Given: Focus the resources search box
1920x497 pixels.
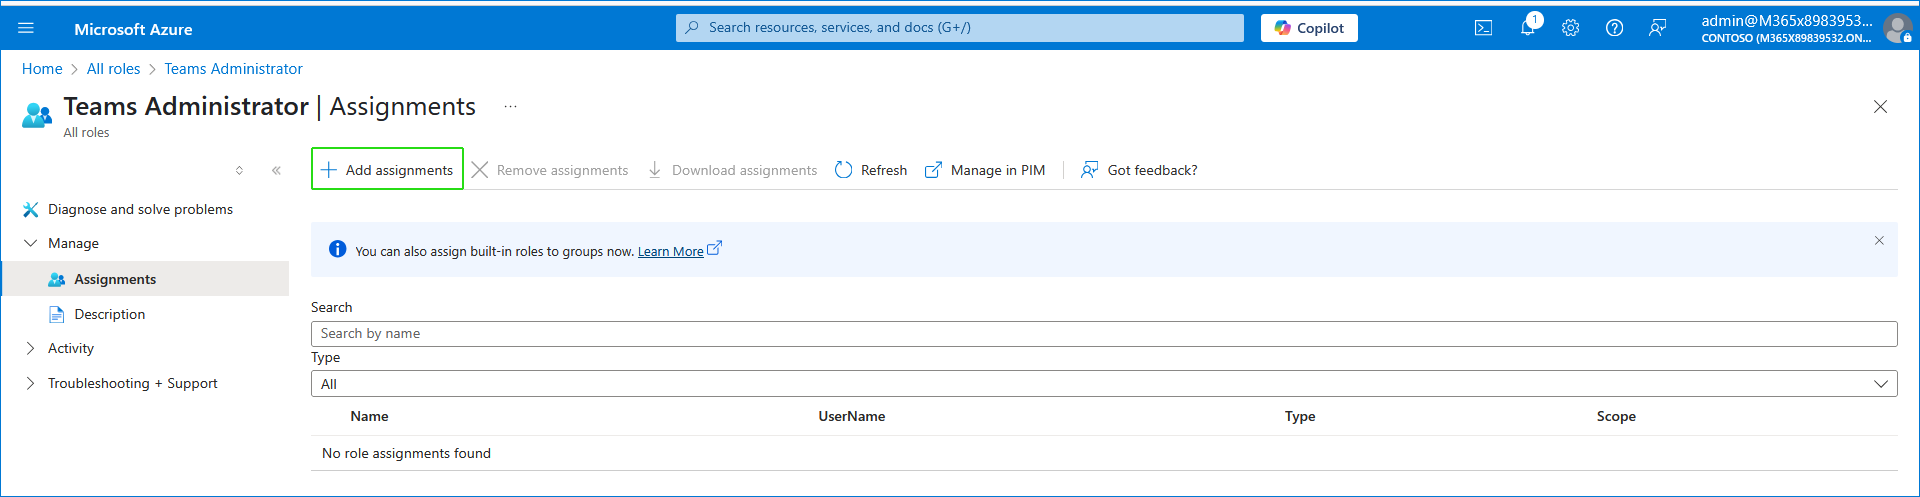Looking at the screenshot, I should [x=960, y=28].
